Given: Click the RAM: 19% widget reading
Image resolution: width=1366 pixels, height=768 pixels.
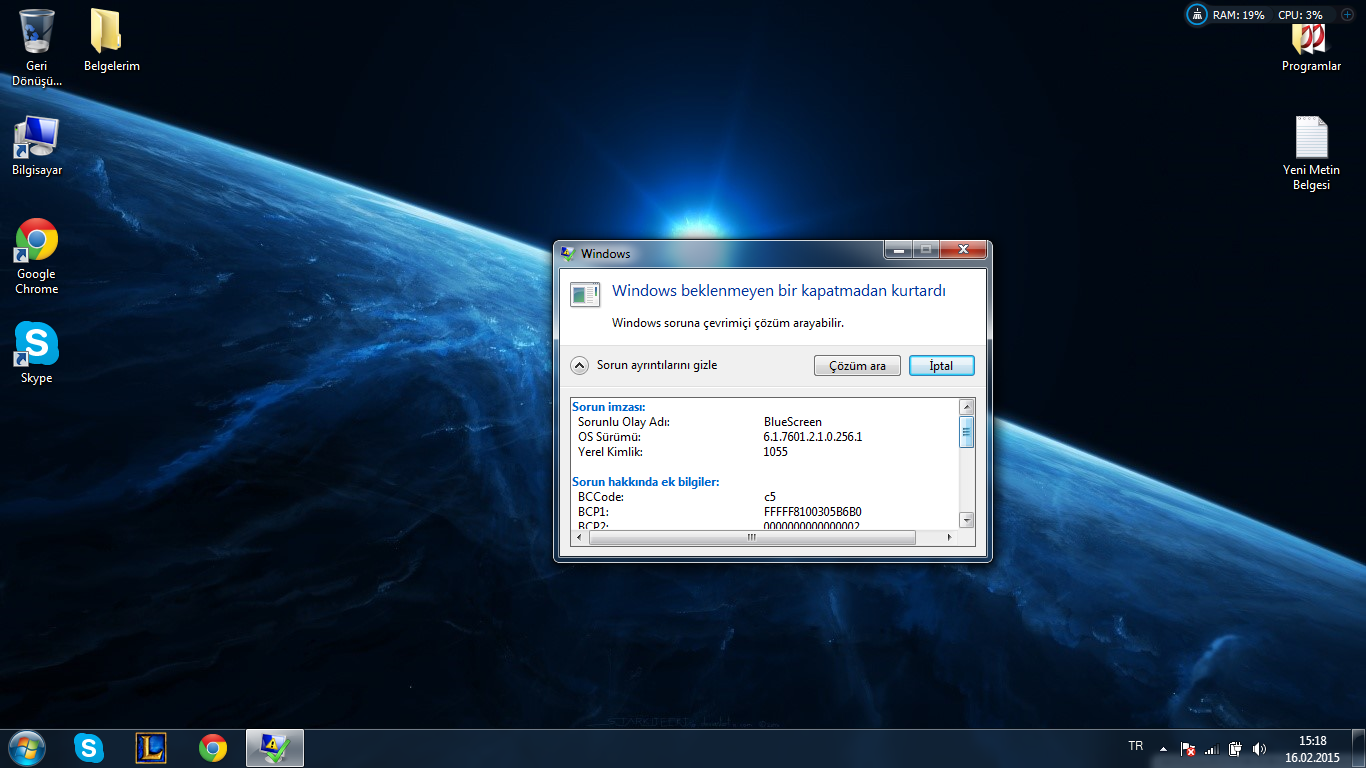Looking at the screenshot, I should tap(1238, 15).
